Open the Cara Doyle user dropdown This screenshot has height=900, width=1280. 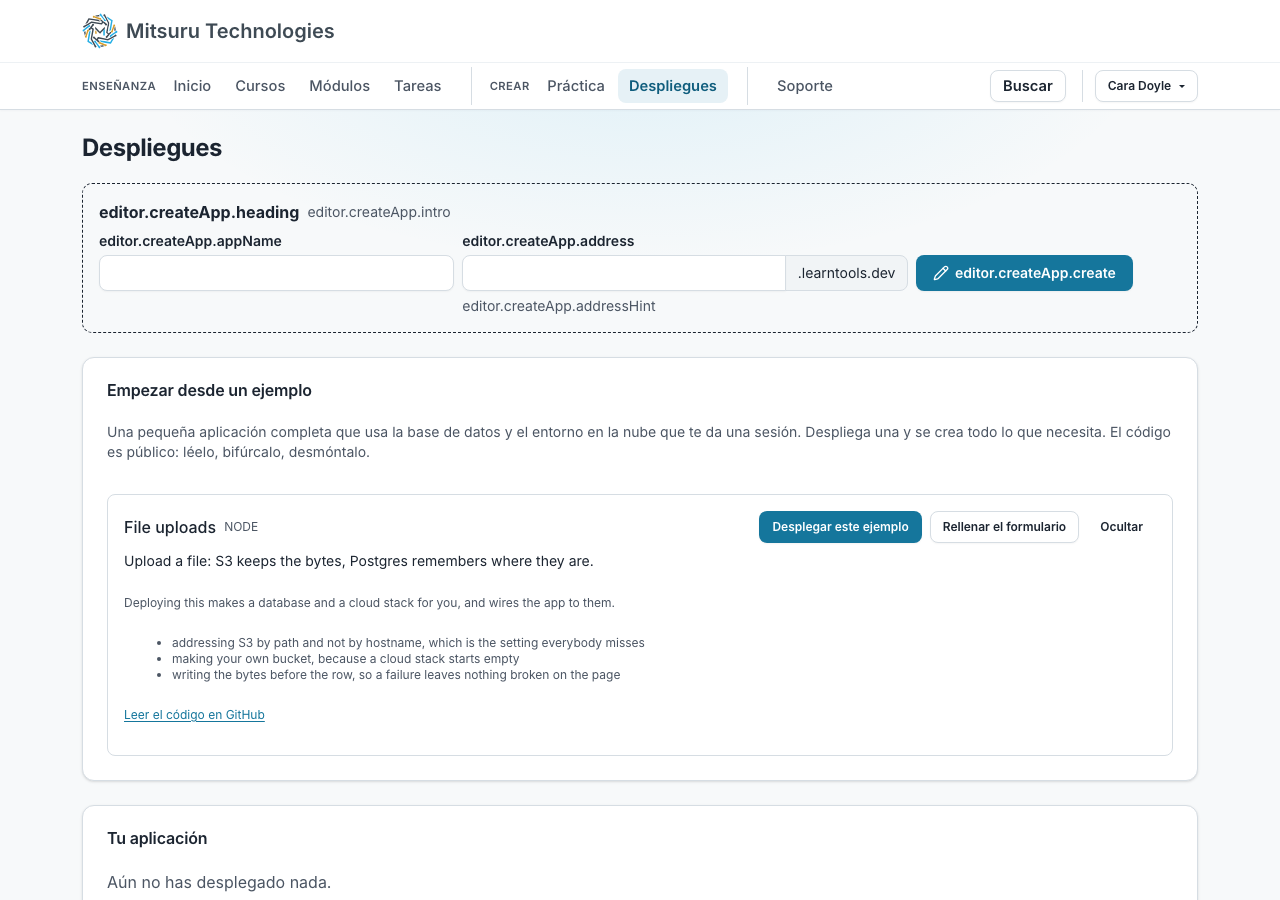coord(1146,86)
